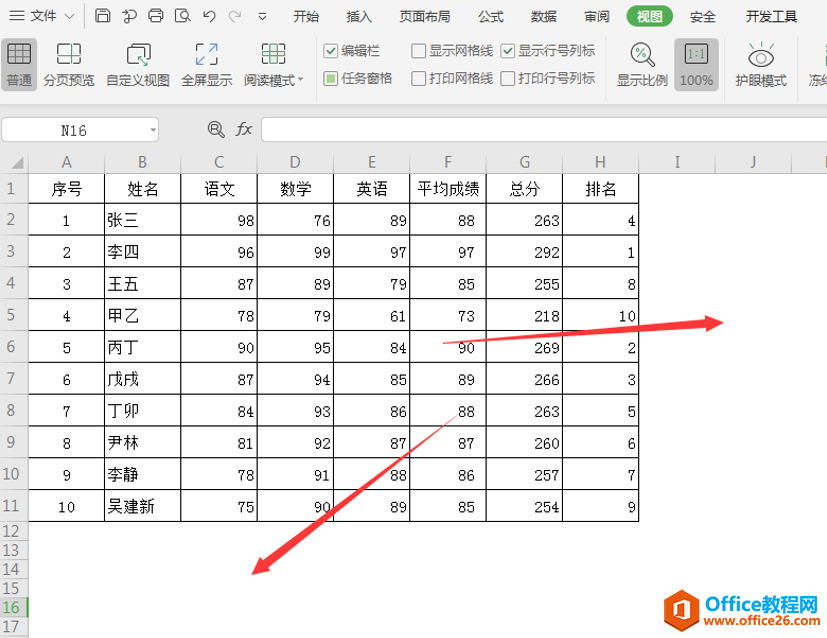Open the 安全 tab
The height and width of the screenshot is (638, 827).
click(x=703, y=17)
